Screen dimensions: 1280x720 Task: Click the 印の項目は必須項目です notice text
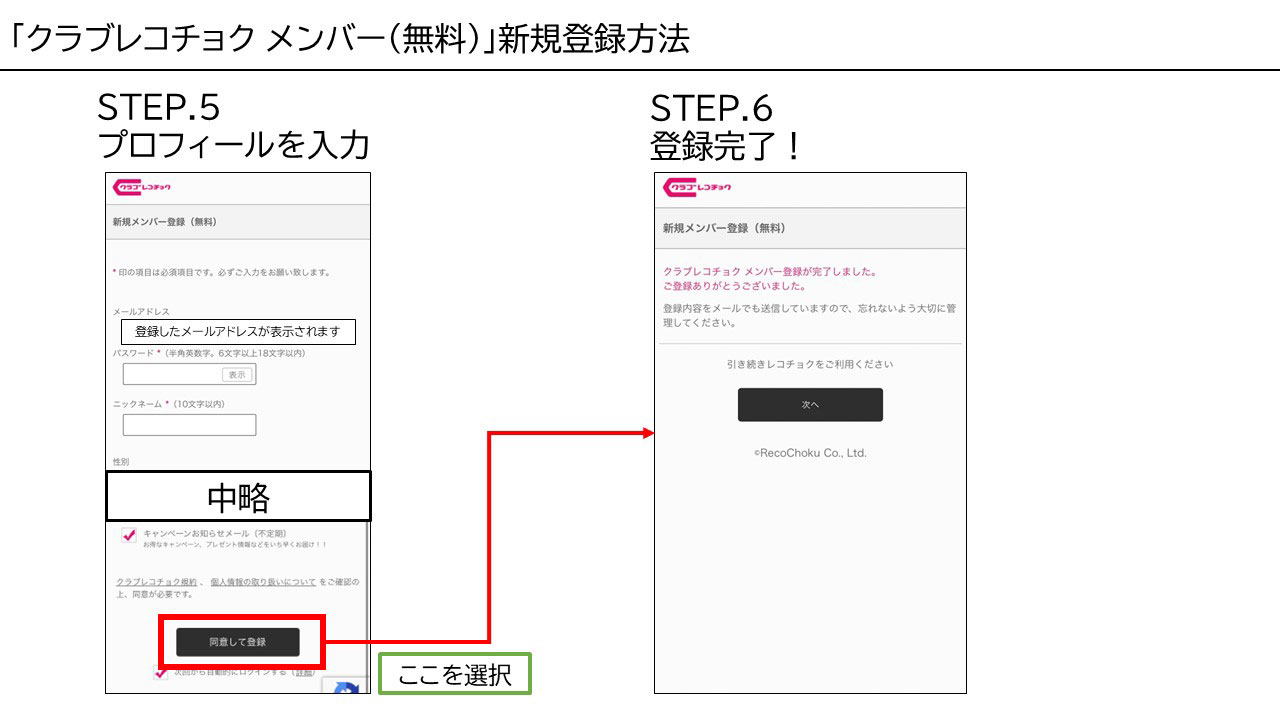(x=221, y=272)
